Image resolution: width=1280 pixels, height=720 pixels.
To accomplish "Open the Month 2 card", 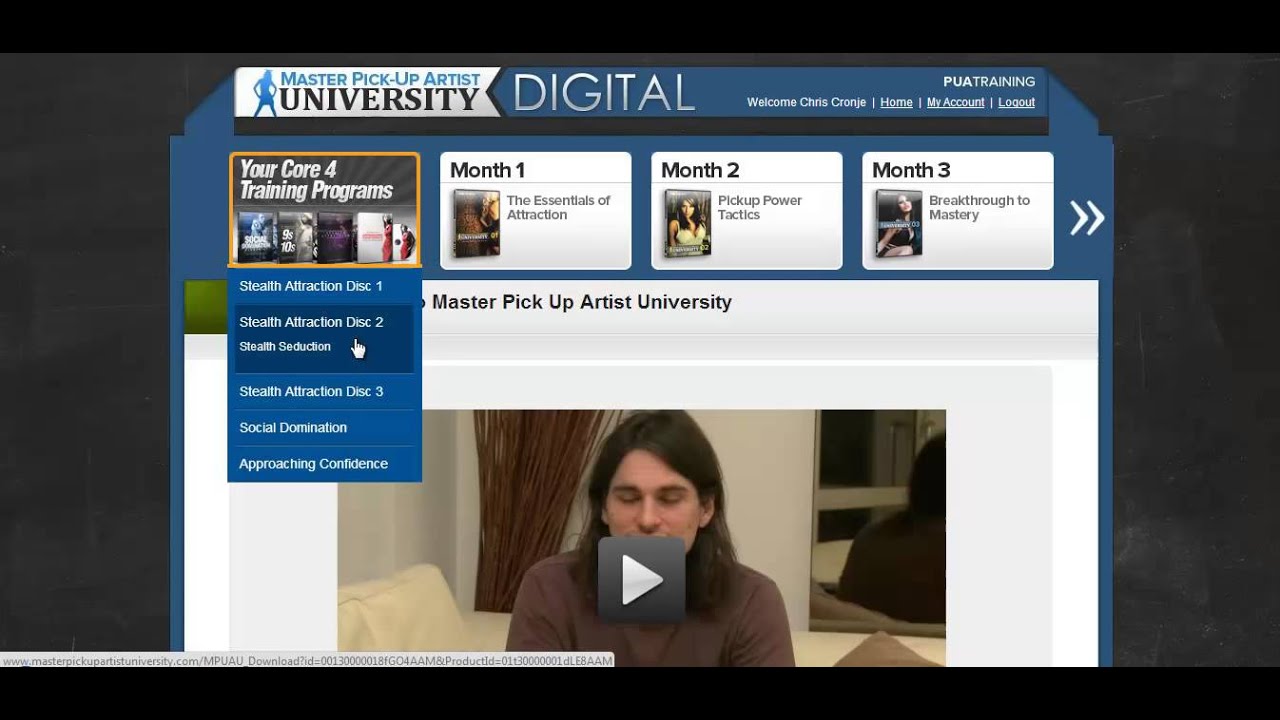I will (747, 211).
